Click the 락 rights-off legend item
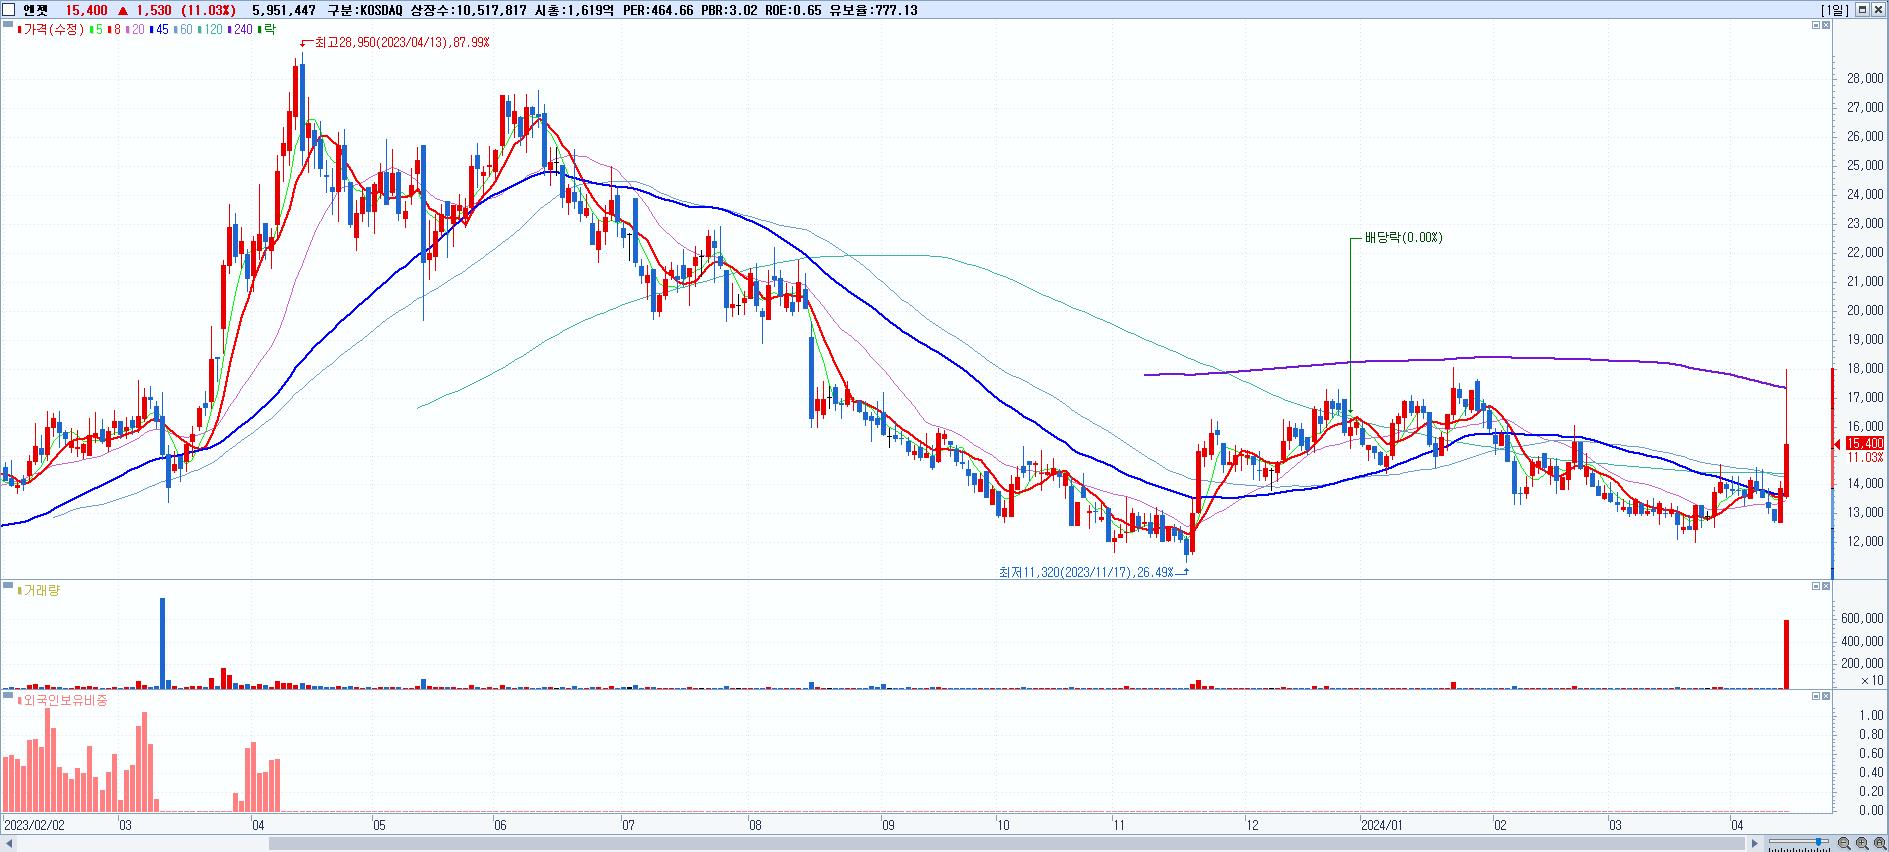1889x852 pixels. [267, 30]
